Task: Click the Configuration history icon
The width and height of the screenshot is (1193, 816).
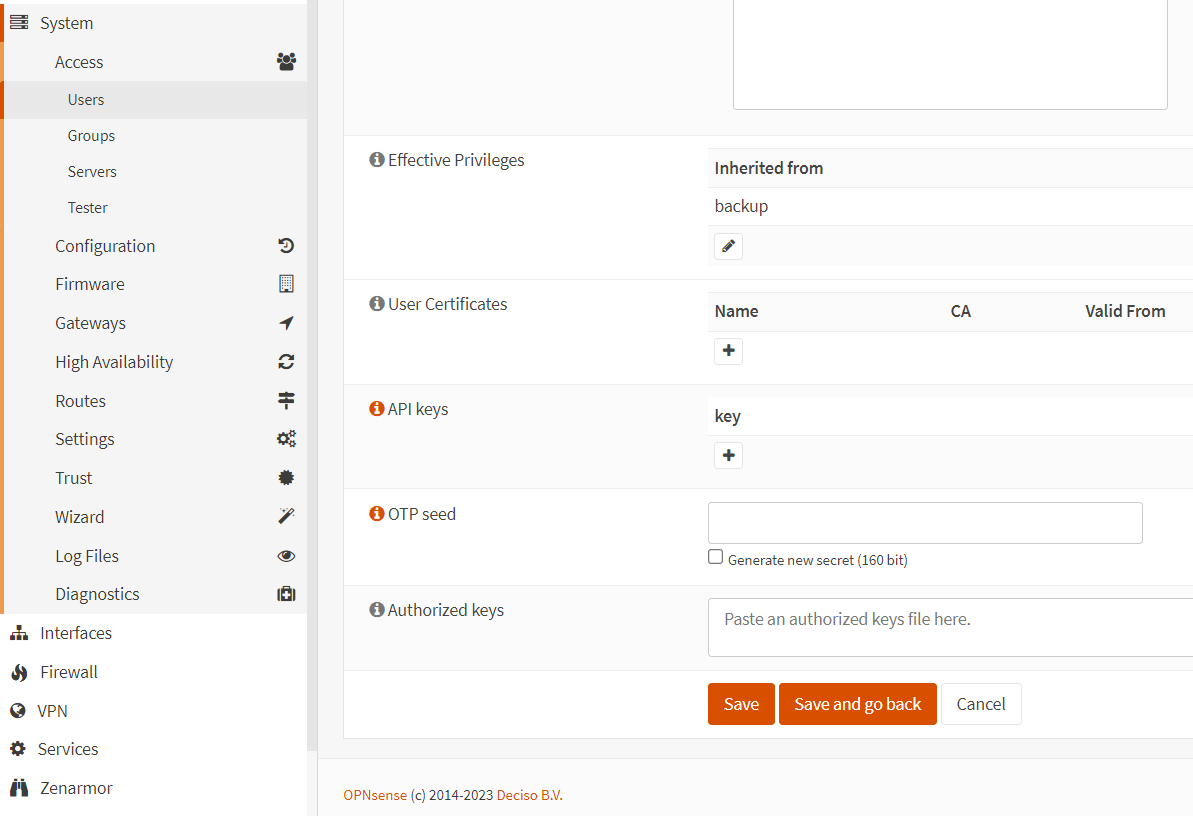Action: [x=286, y=246]
